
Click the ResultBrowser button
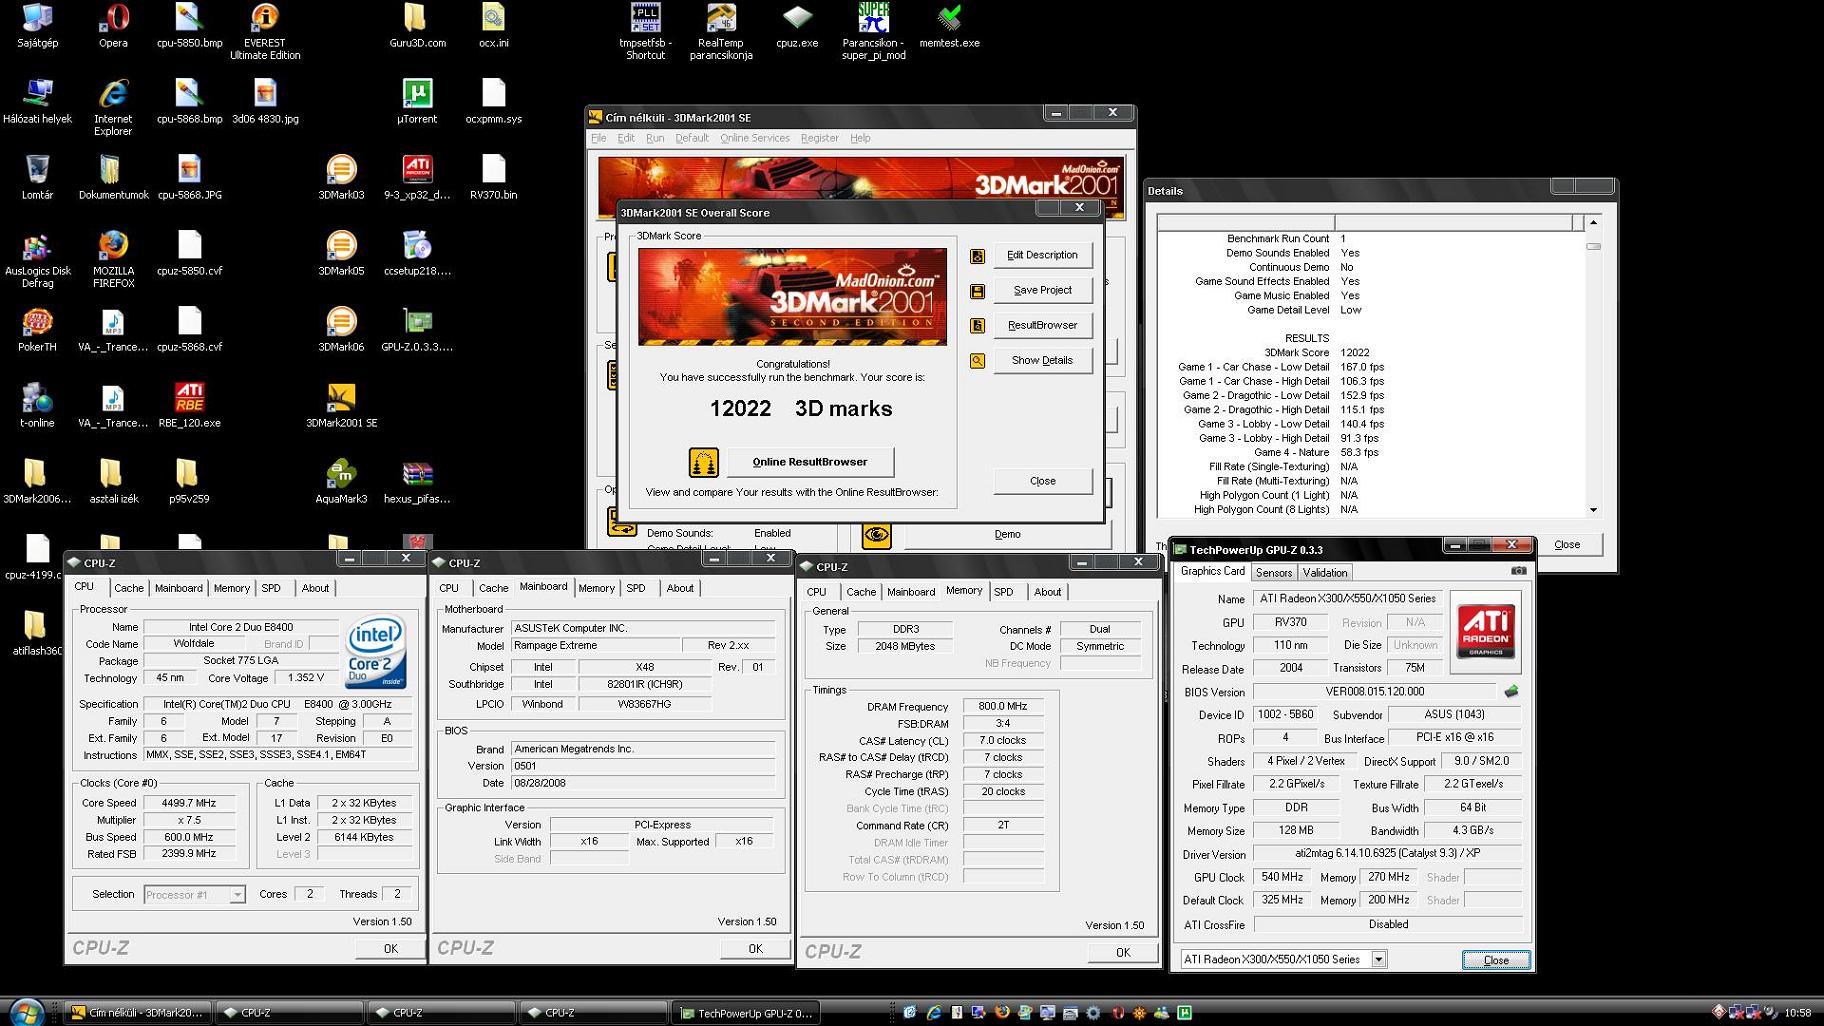click(1042, 325)
